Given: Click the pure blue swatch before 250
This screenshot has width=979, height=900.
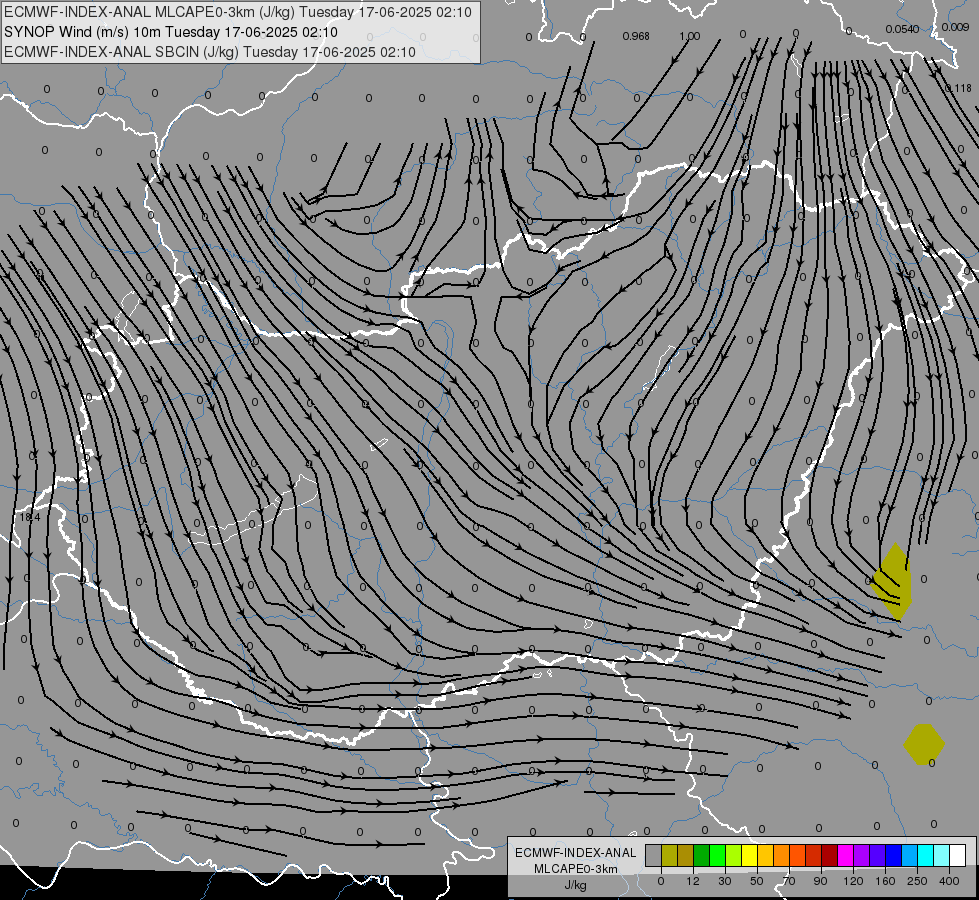Looking at the screenshot, I should coord(893,855).
